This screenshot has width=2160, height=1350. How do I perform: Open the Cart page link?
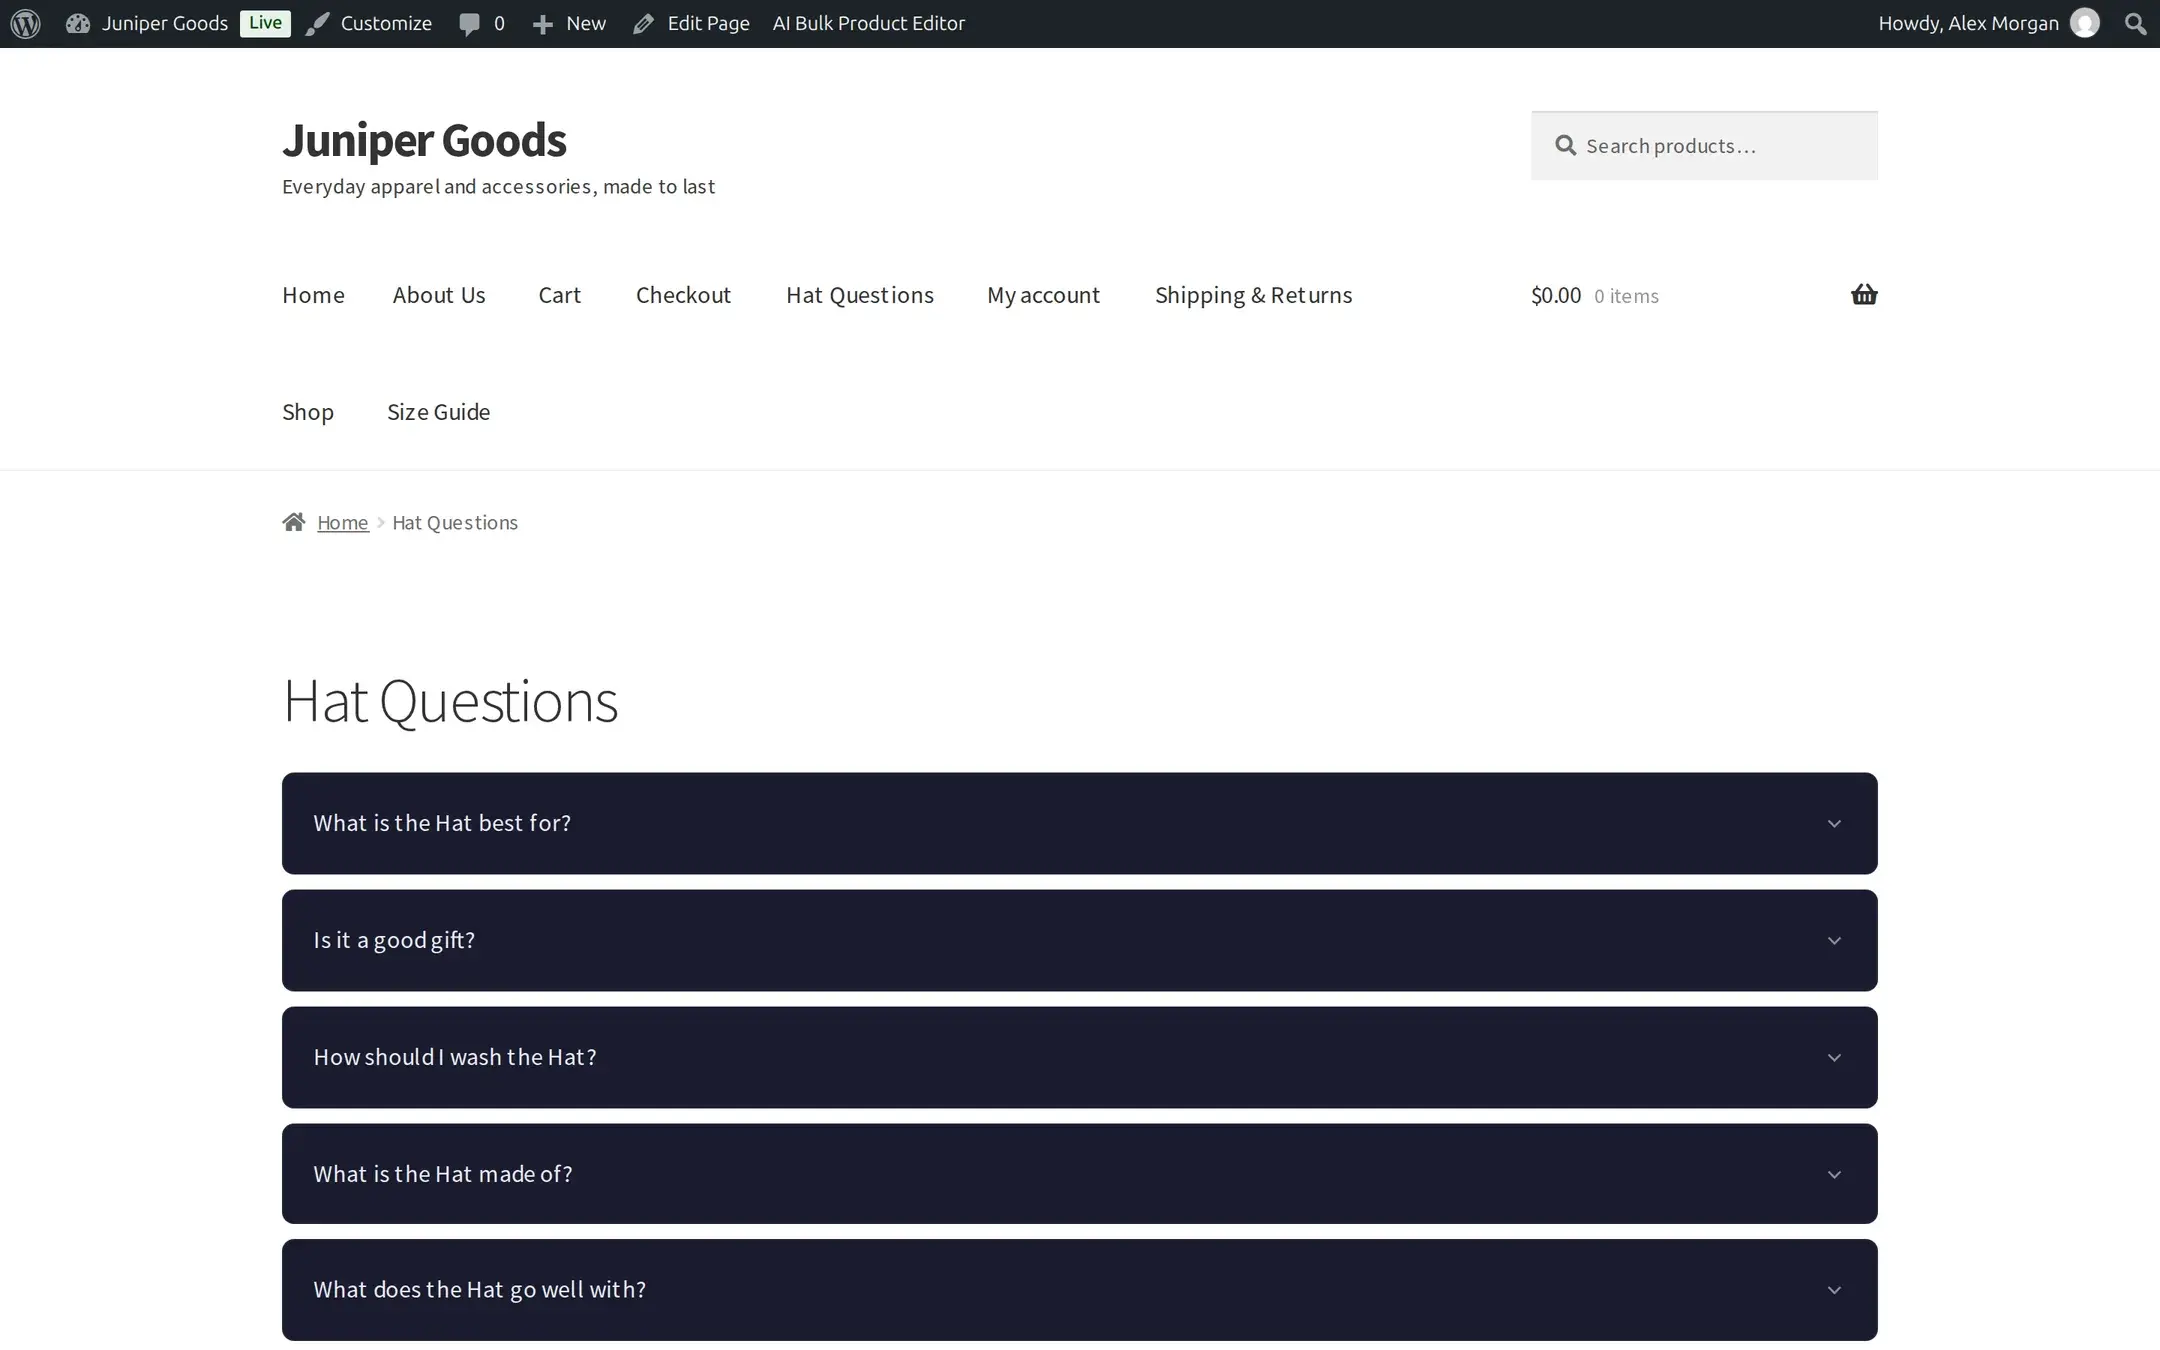coord(559,295)
